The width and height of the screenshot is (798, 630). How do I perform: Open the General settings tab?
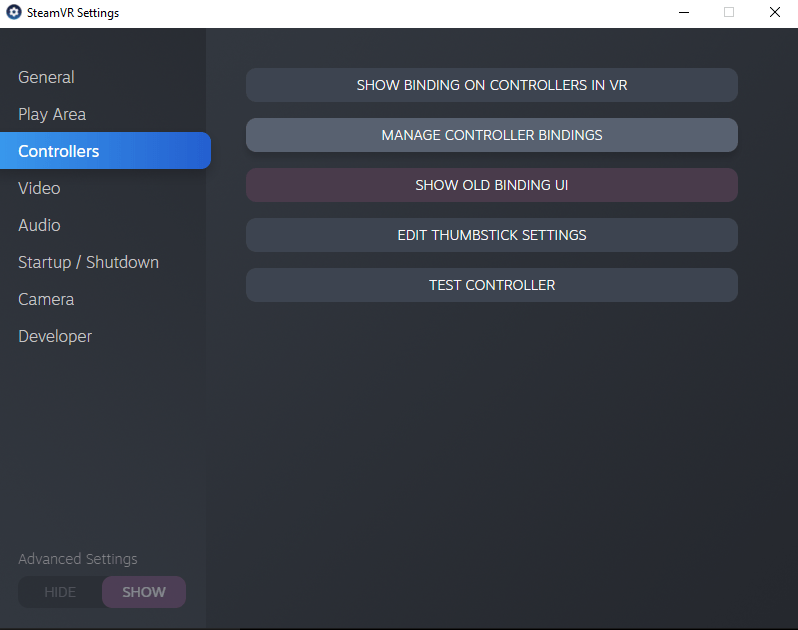tap(46, 77)
